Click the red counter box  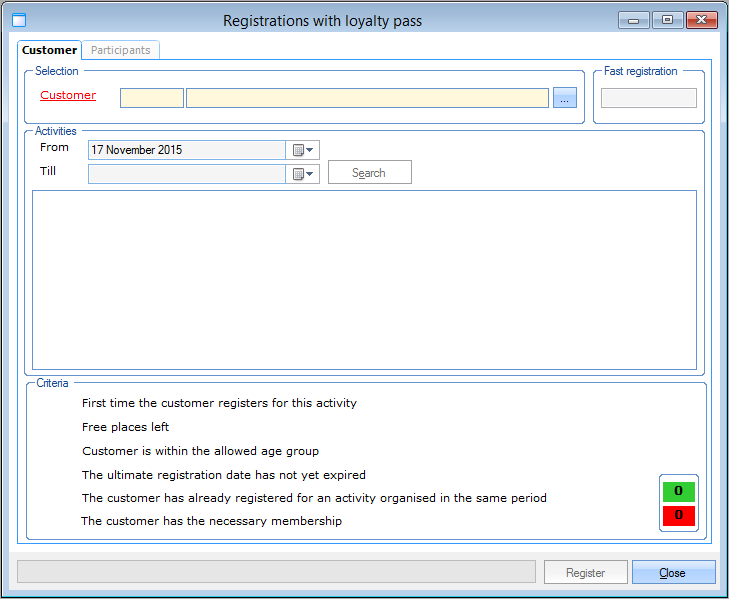tap(679, 515)
